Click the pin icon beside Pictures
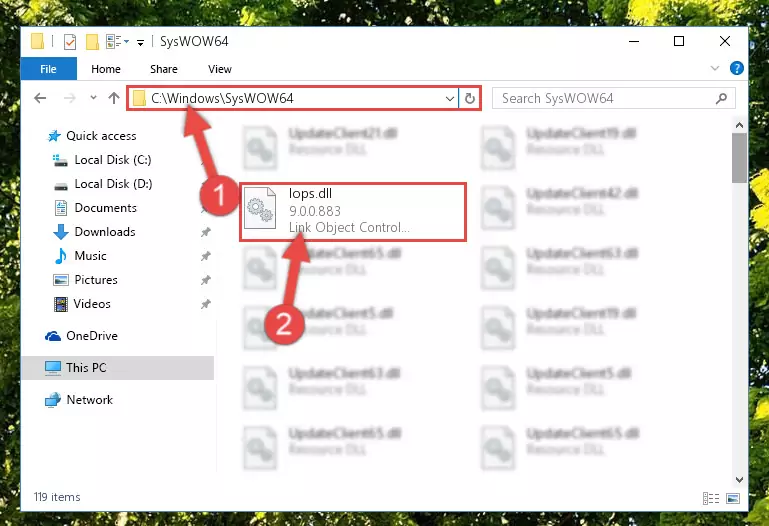This screenshot has height=526, width=769. tap(205, 280)
